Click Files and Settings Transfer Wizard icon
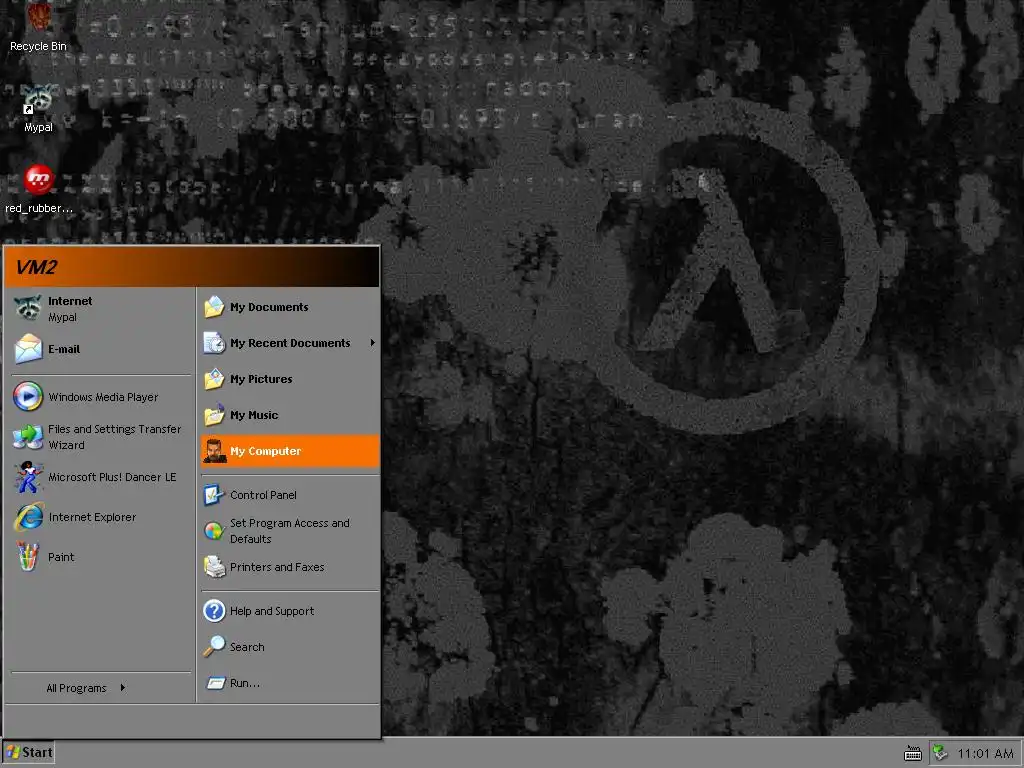Viewport: 1024px width, 768px height. tap(28, 436)
